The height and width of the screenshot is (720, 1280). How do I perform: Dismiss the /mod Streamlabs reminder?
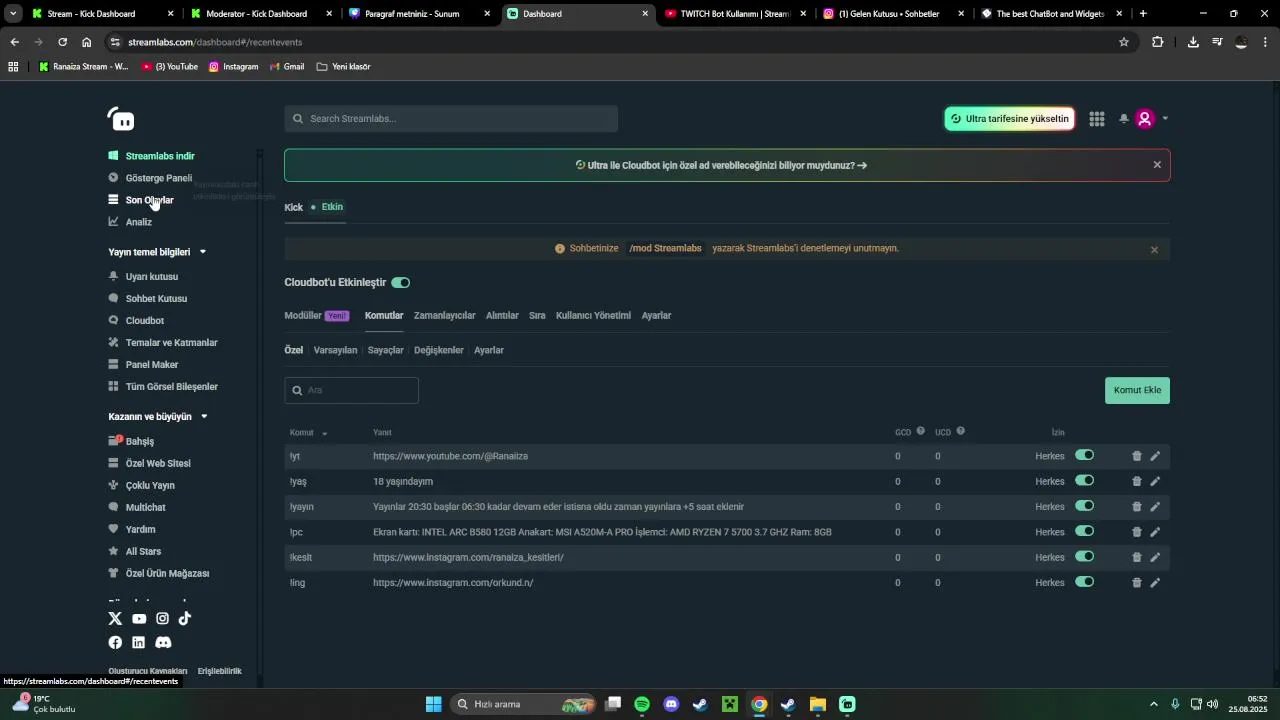[1154, 250]
